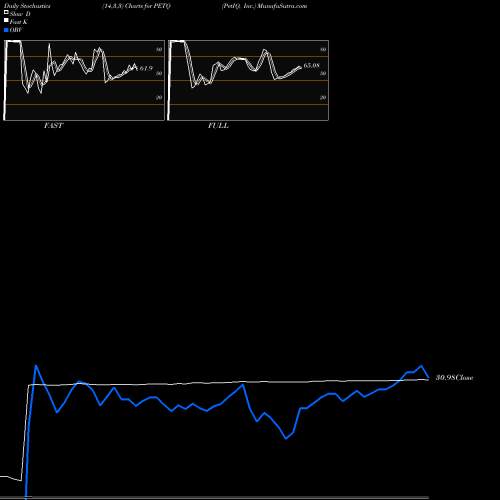Click the Fast K legend swatch
This screenshot has height=500, width=500.
[6, 21]
